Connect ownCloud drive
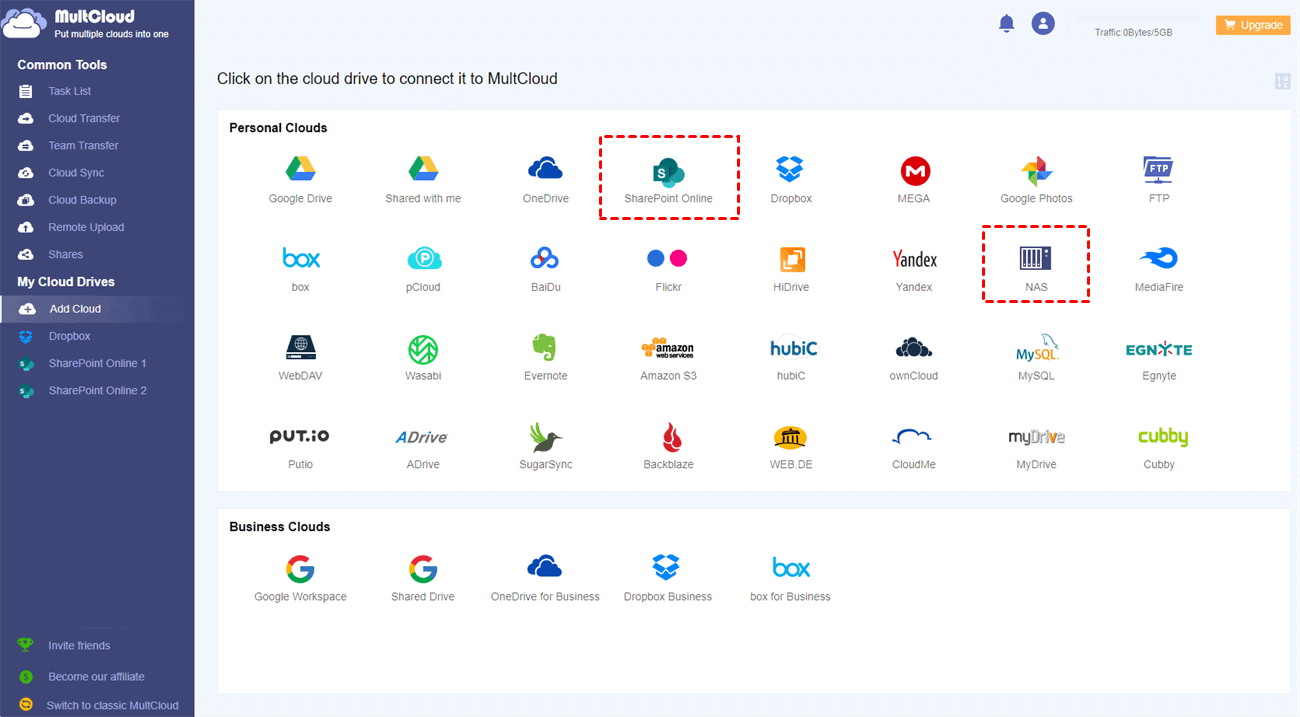Screen dimensions: 1300x717 point(914,347)
